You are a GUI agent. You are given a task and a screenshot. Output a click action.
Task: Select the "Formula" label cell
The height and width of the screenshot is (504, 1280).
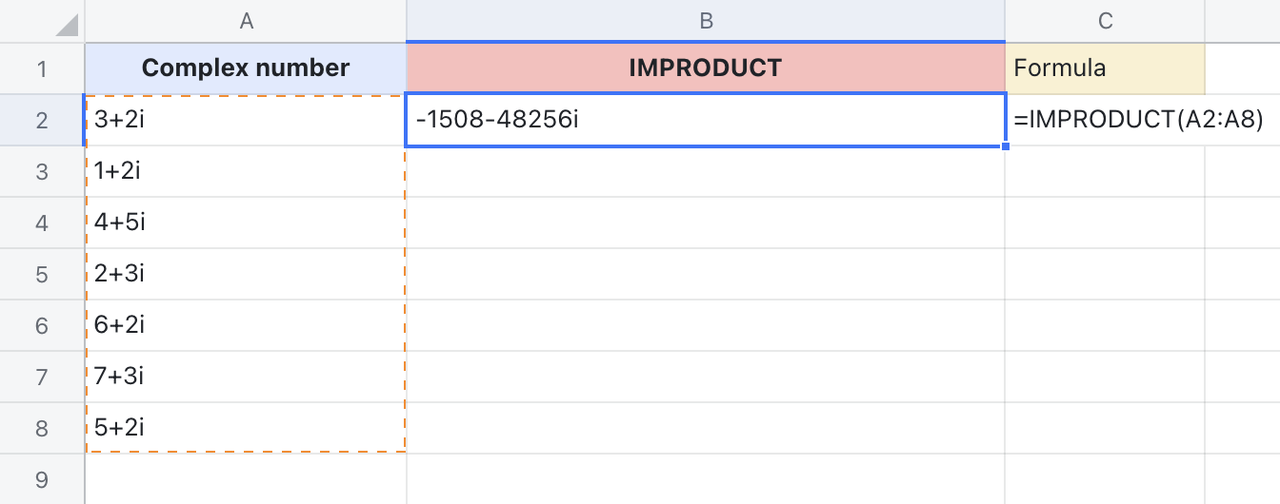click(1104, 69)
